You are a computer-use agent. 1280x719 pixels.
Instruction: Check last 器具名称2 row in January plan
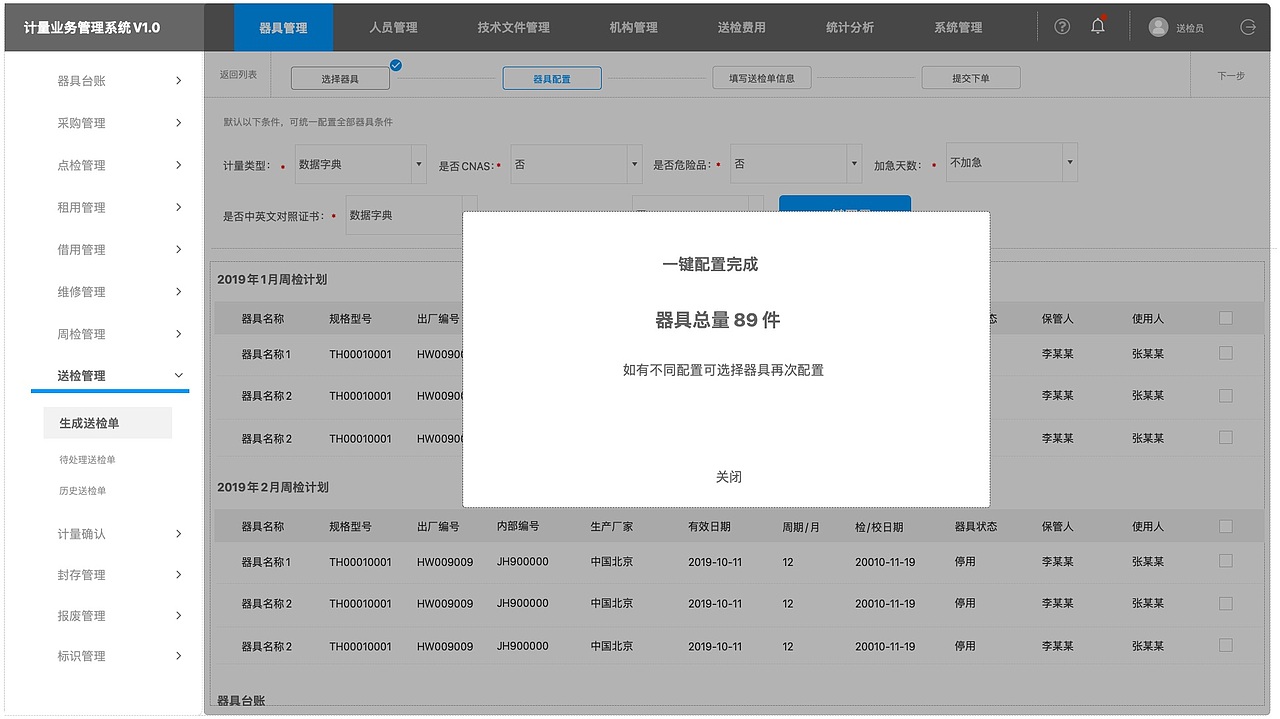point(1226,437)
